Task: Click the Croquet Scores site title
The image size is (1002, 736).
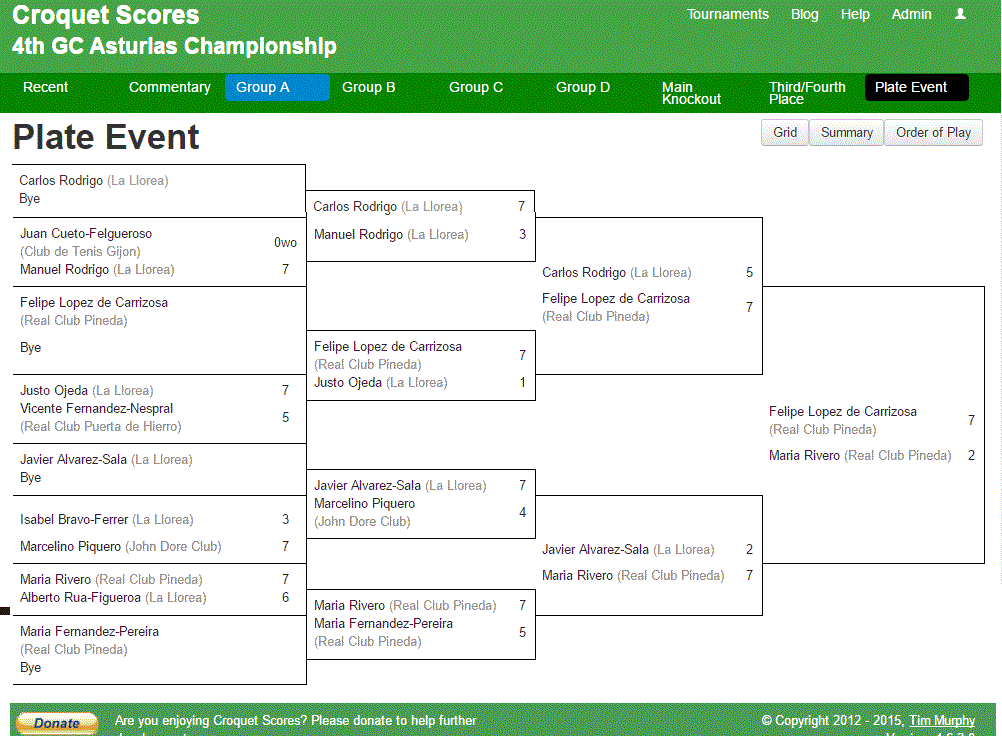Action: (105, 15)
